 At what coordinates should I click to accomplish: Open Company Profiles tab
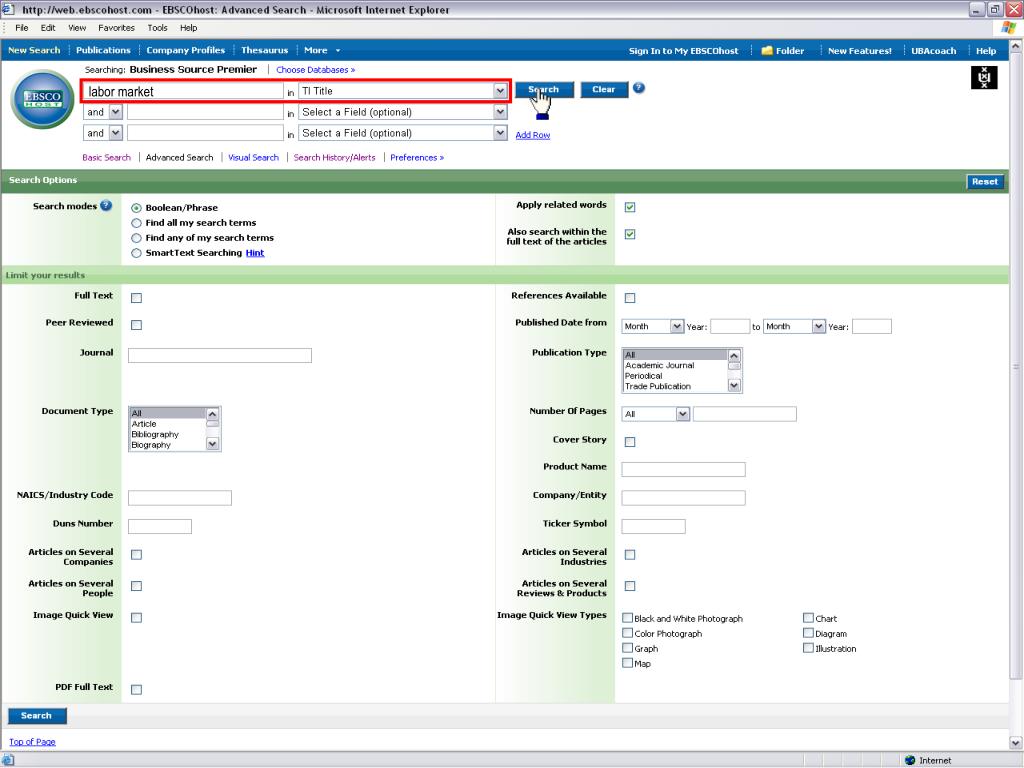pos(185,50)
